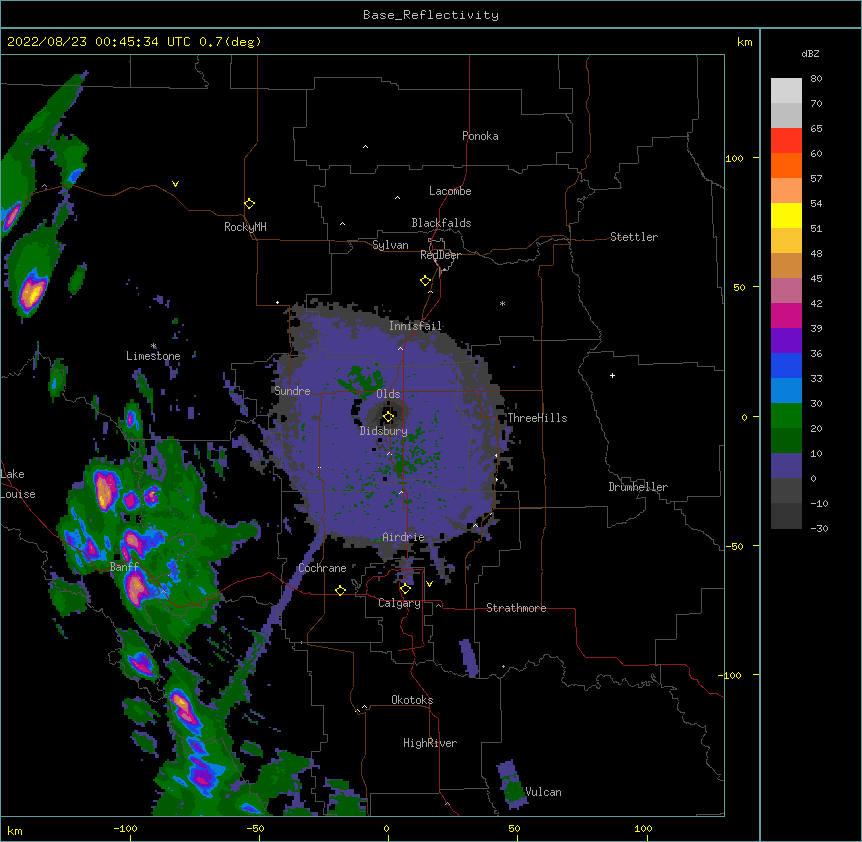Click the green 30 dBZ legend swatch
This screenshot has width=862, height=842.
click(786, 416)
